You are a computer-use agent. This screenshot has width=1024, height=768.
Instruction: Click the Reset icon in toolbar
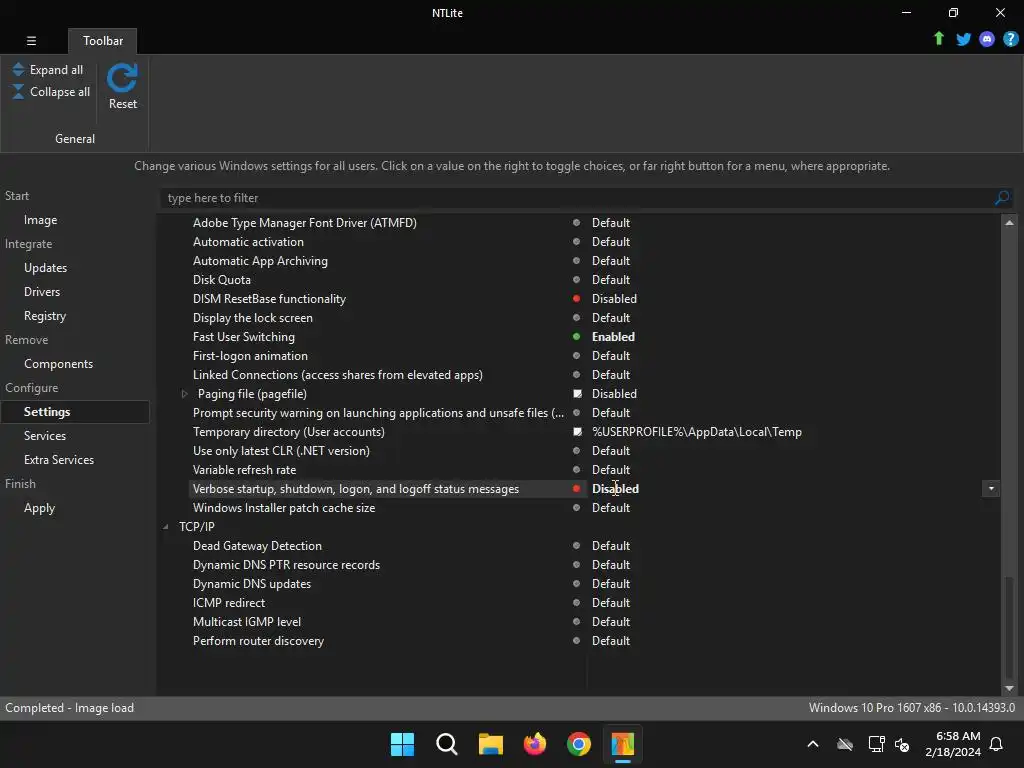pyautogui.click(x=122, y=78)
